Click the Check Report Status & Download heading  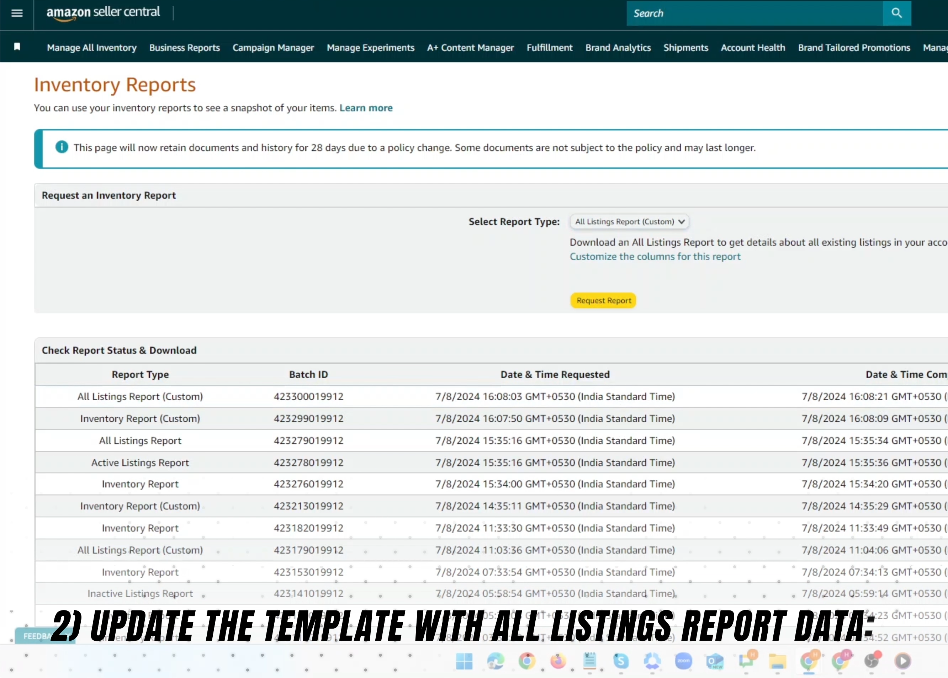tap(119, 350)
